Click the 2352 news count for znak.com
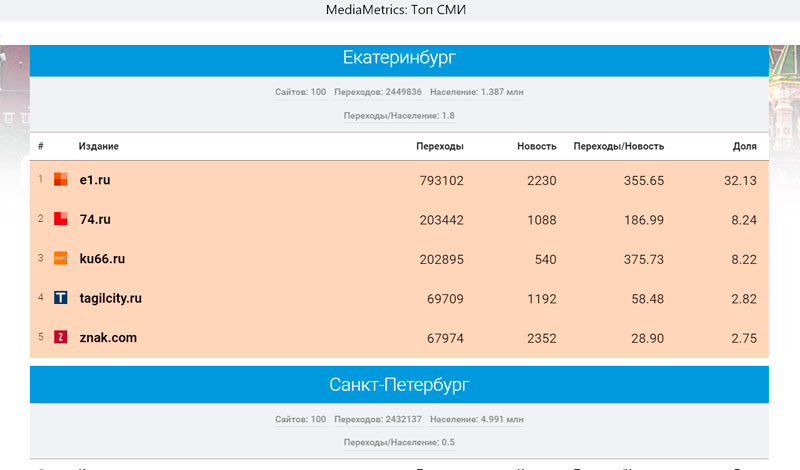This screenshot has height=470, width=800. coord(542,338)
